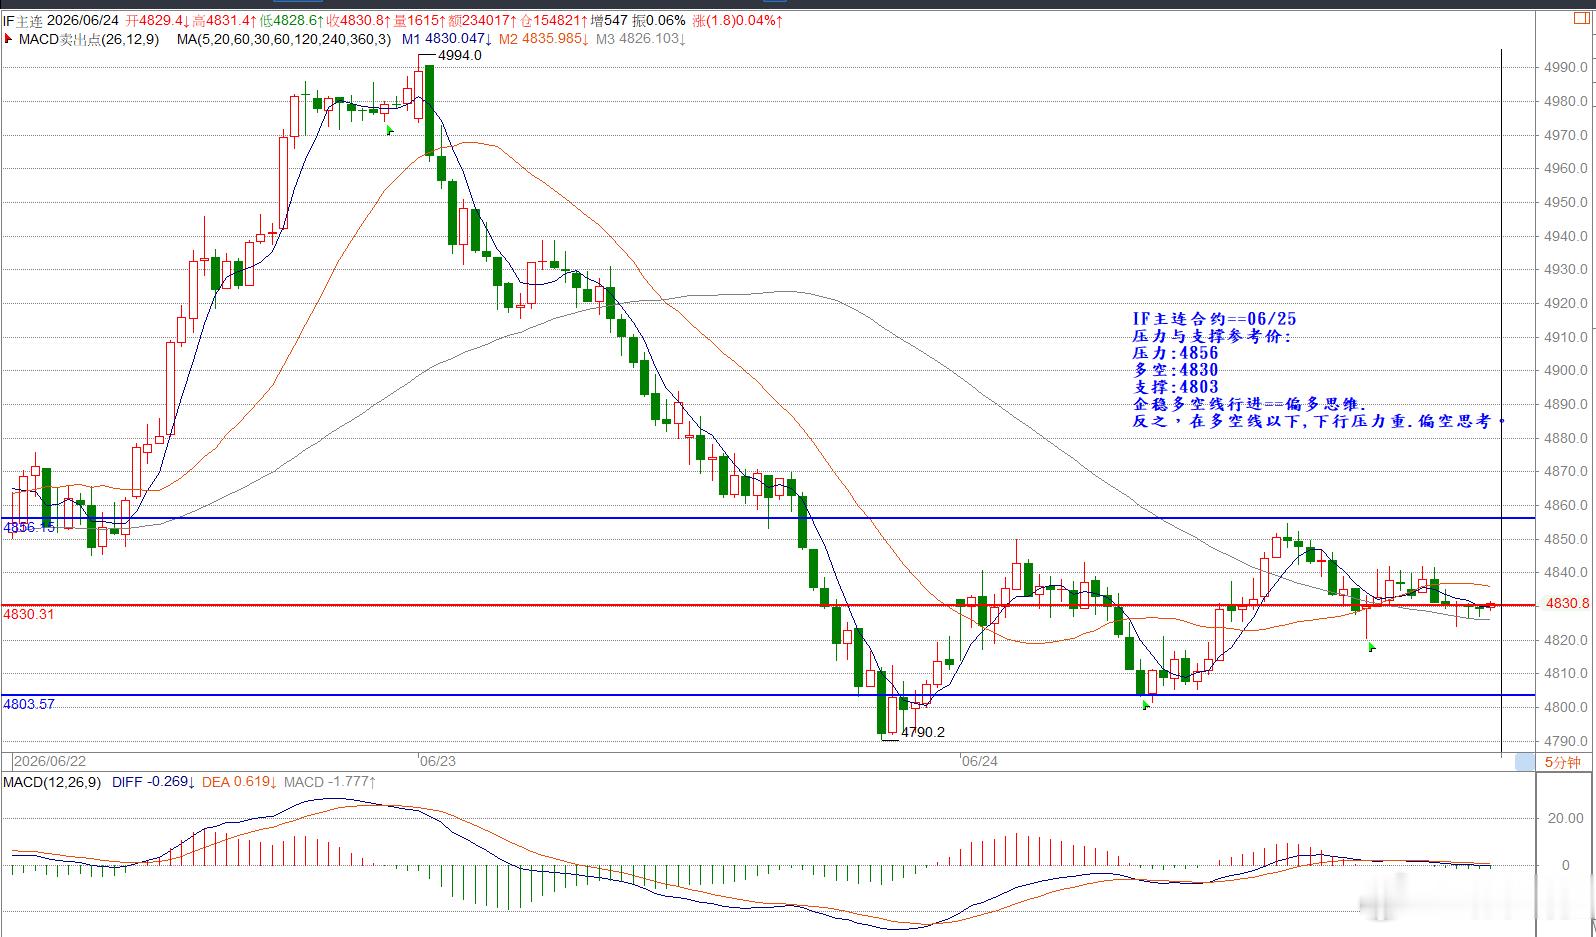
Task: Click the 增547 value
Action: click(610, 21)
